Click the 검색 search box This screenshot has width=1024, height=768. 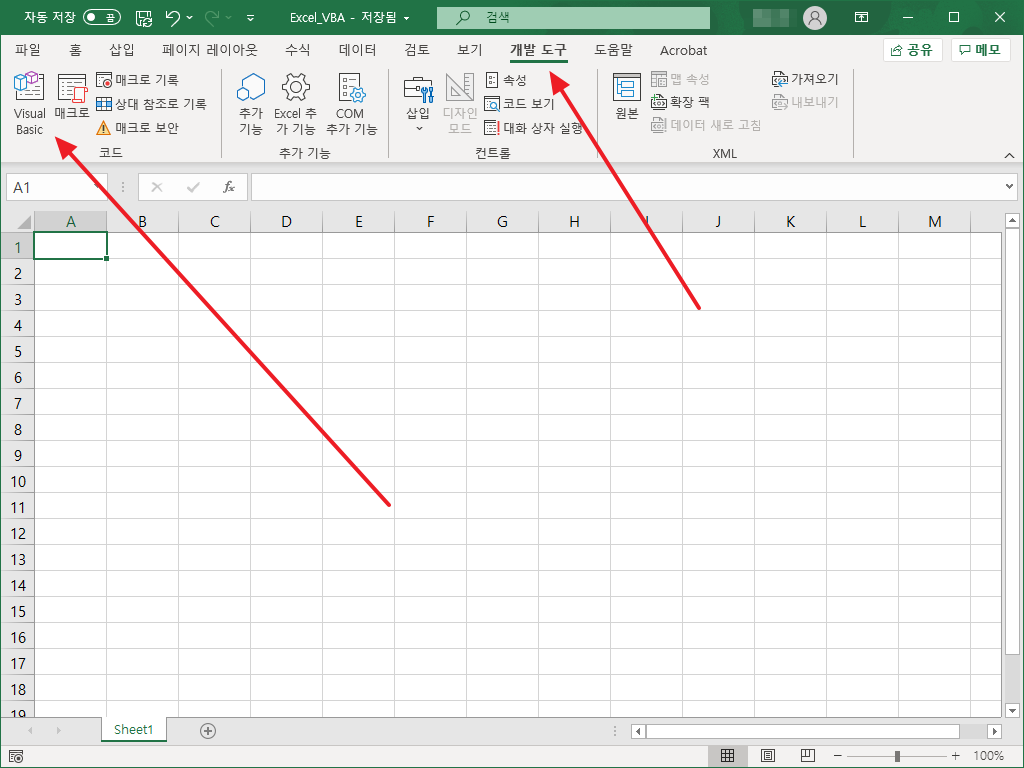click(x=573, y=18)
